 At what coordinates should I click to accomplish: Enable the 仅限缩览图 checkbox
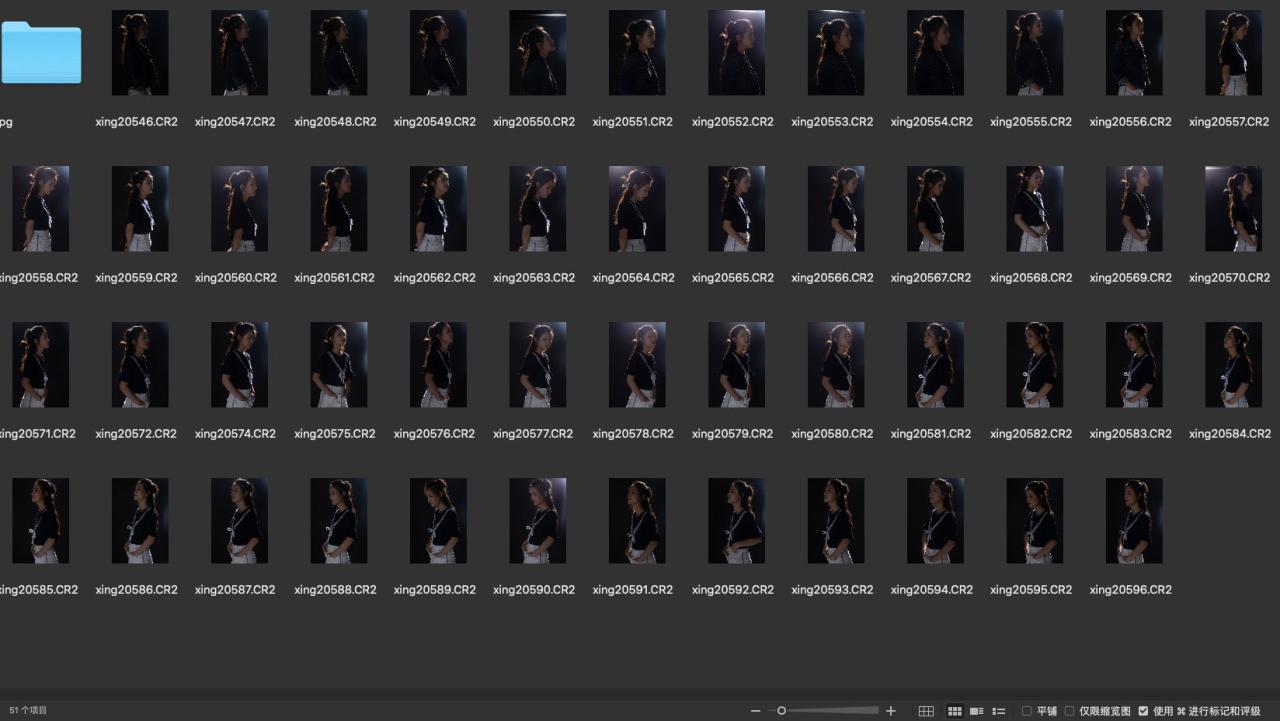pyautogui.click(x=1069, y=711)
